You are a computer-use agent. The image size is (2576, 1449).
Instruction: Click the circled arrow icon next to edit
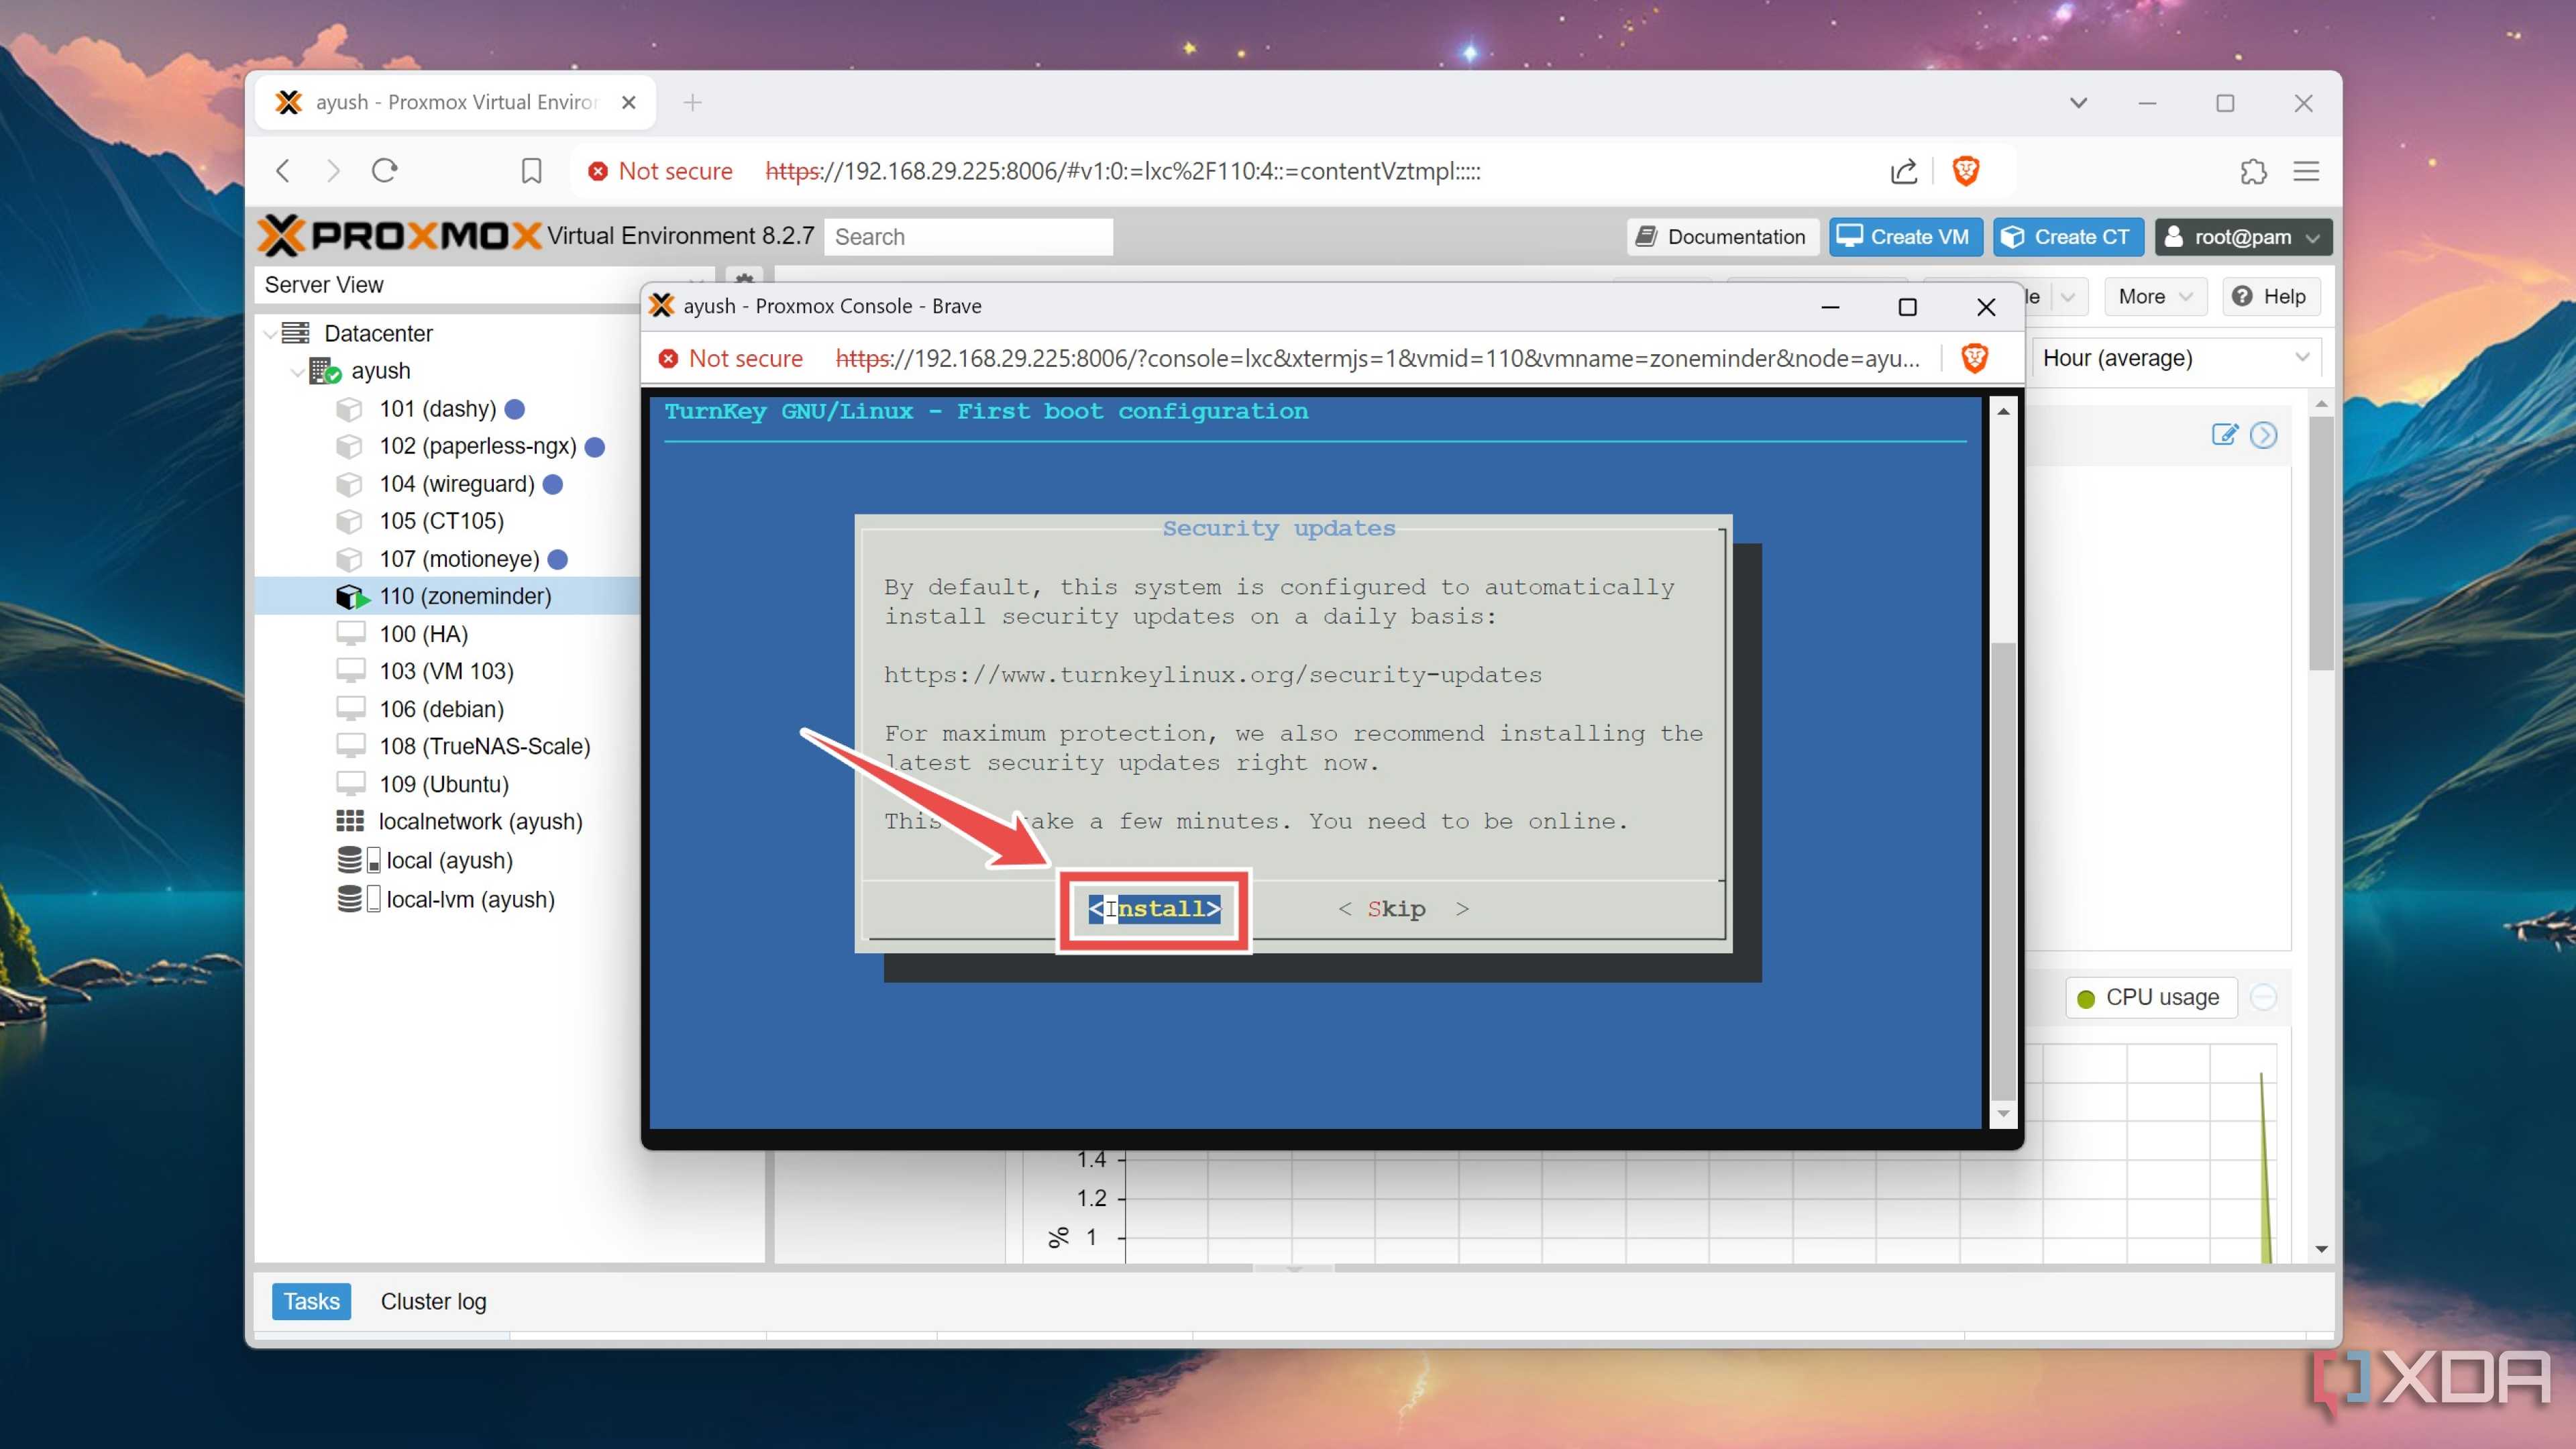2264,435
